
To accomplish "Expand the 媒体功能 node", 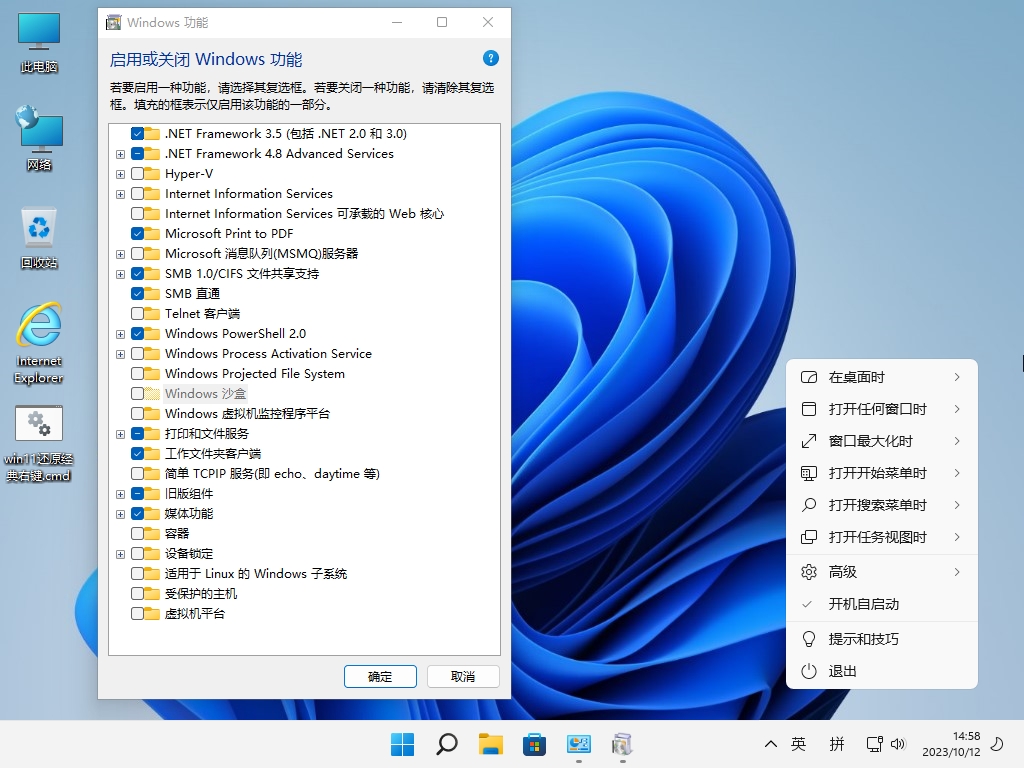I will click(120, 513).
